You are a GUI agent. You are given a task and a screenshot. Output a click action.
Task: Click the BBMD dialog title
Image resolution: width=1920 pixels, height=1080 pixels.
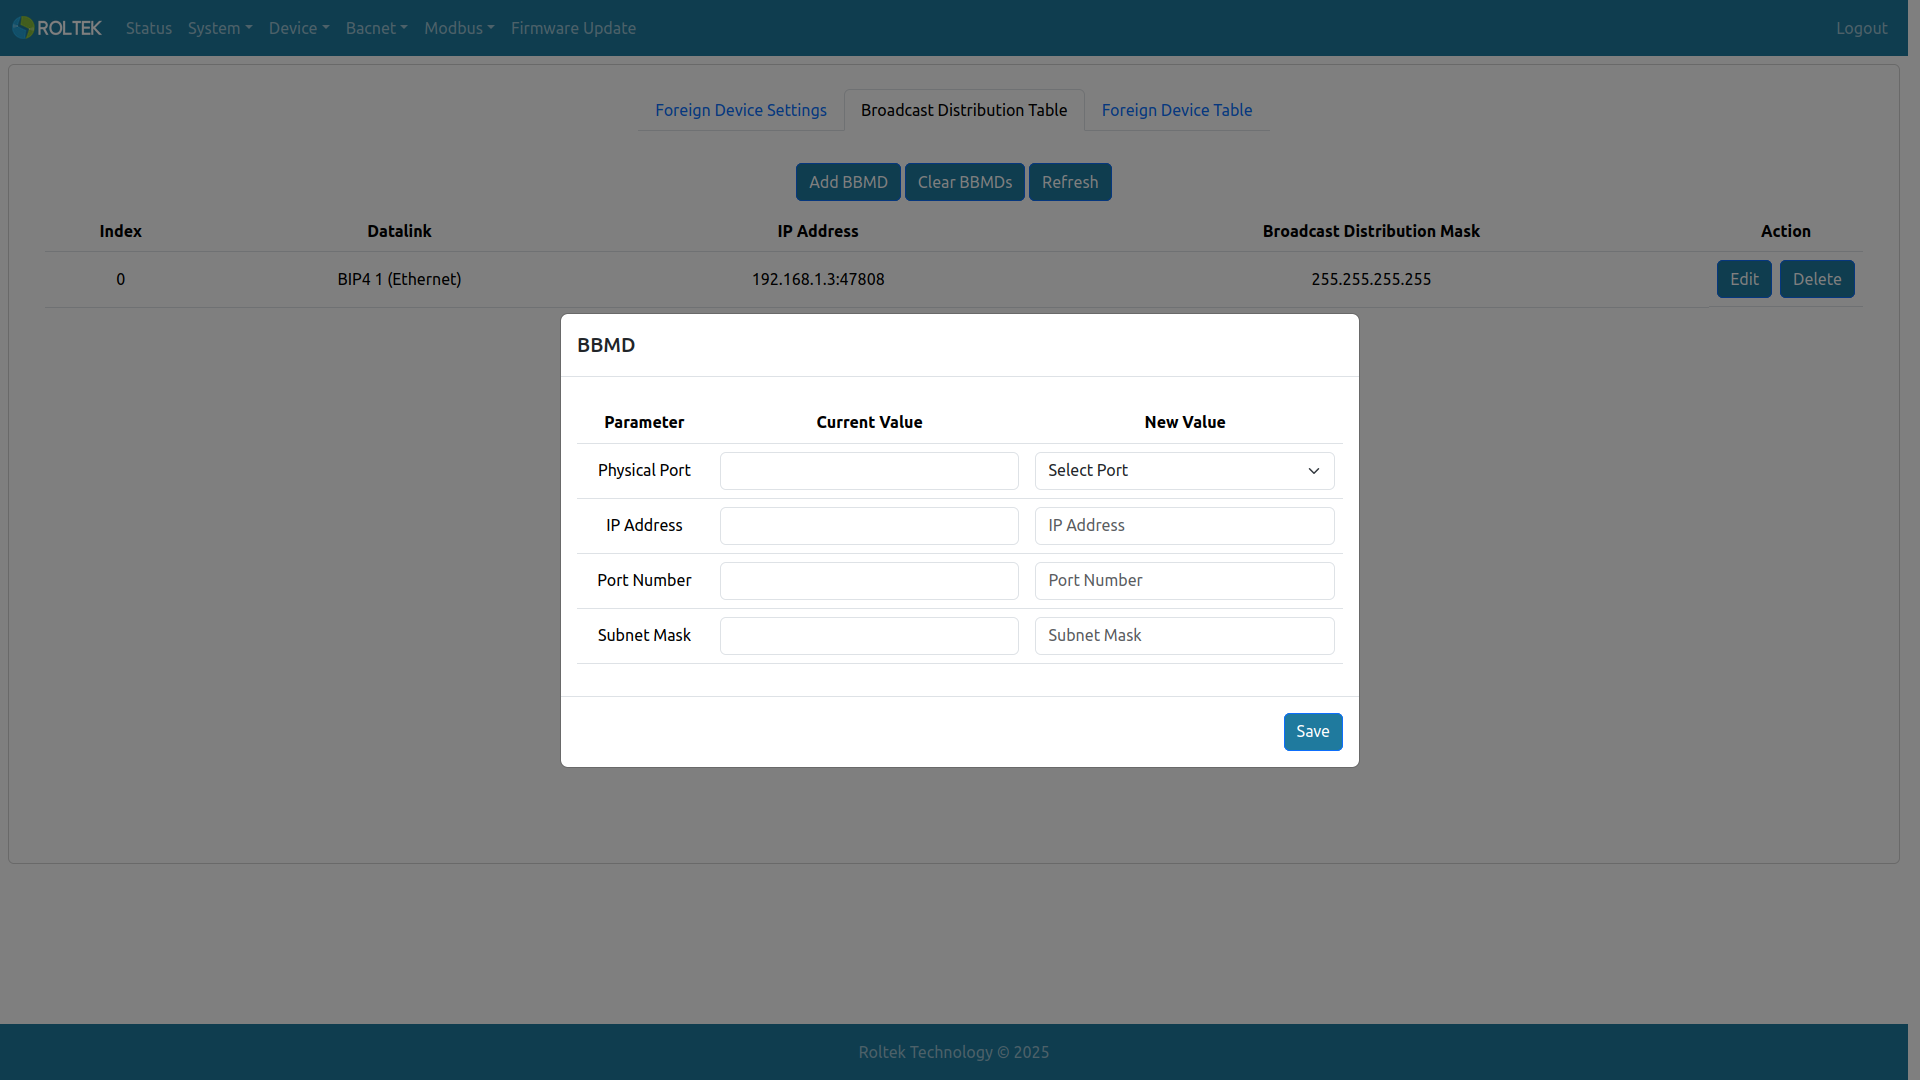606,345
